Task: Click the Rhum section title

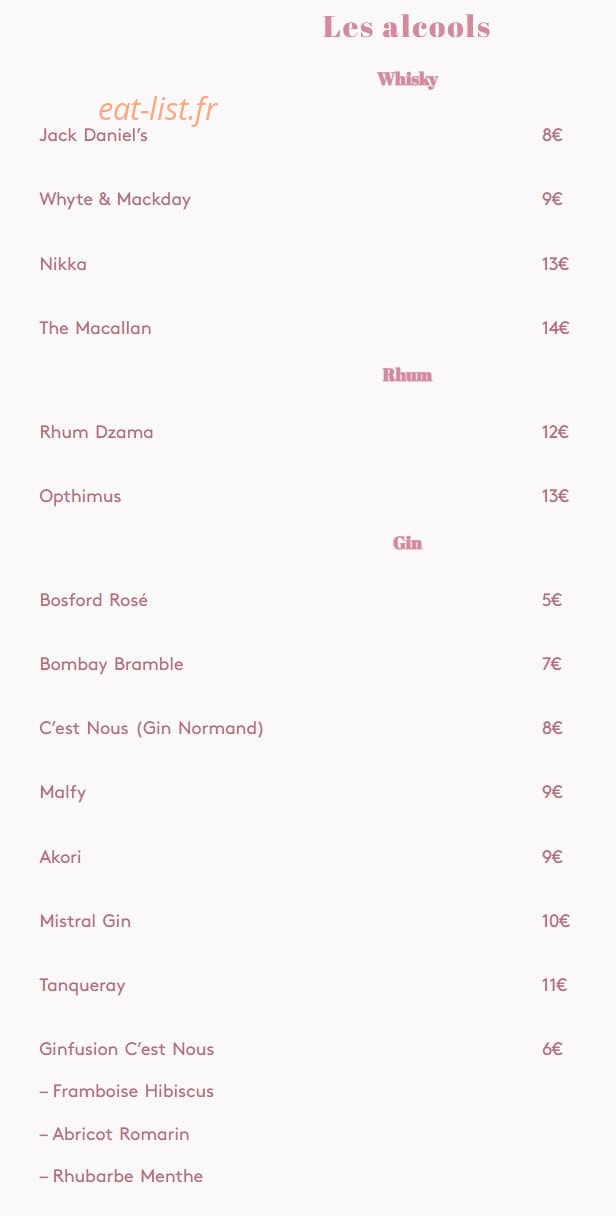Action: pos(407,375)
